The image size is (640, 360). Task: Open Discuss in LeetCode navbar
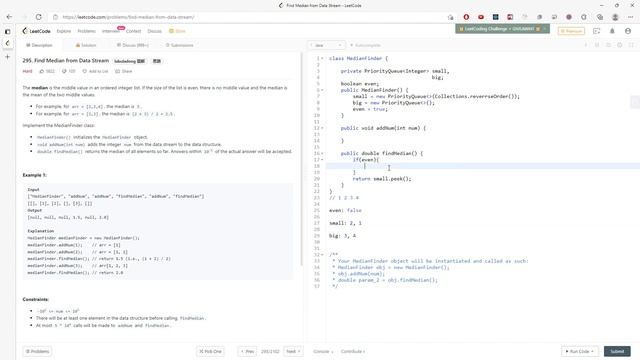[x=154, y=31]
